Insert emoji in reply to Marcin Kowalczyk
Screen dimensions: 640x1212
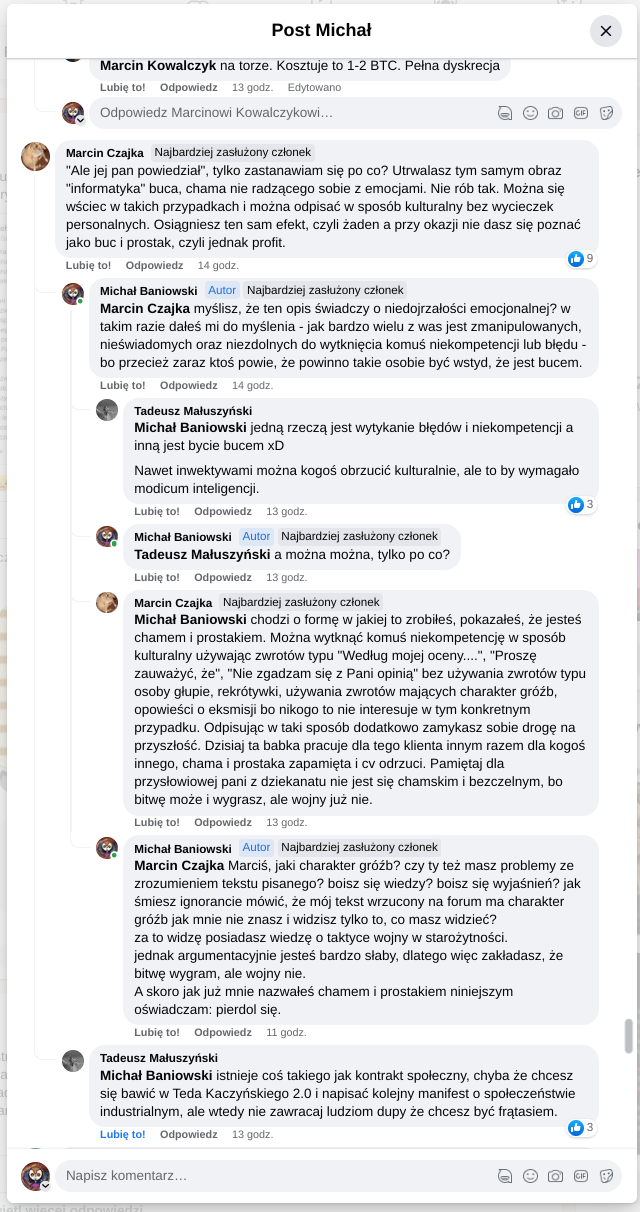(x=530, y=113)
